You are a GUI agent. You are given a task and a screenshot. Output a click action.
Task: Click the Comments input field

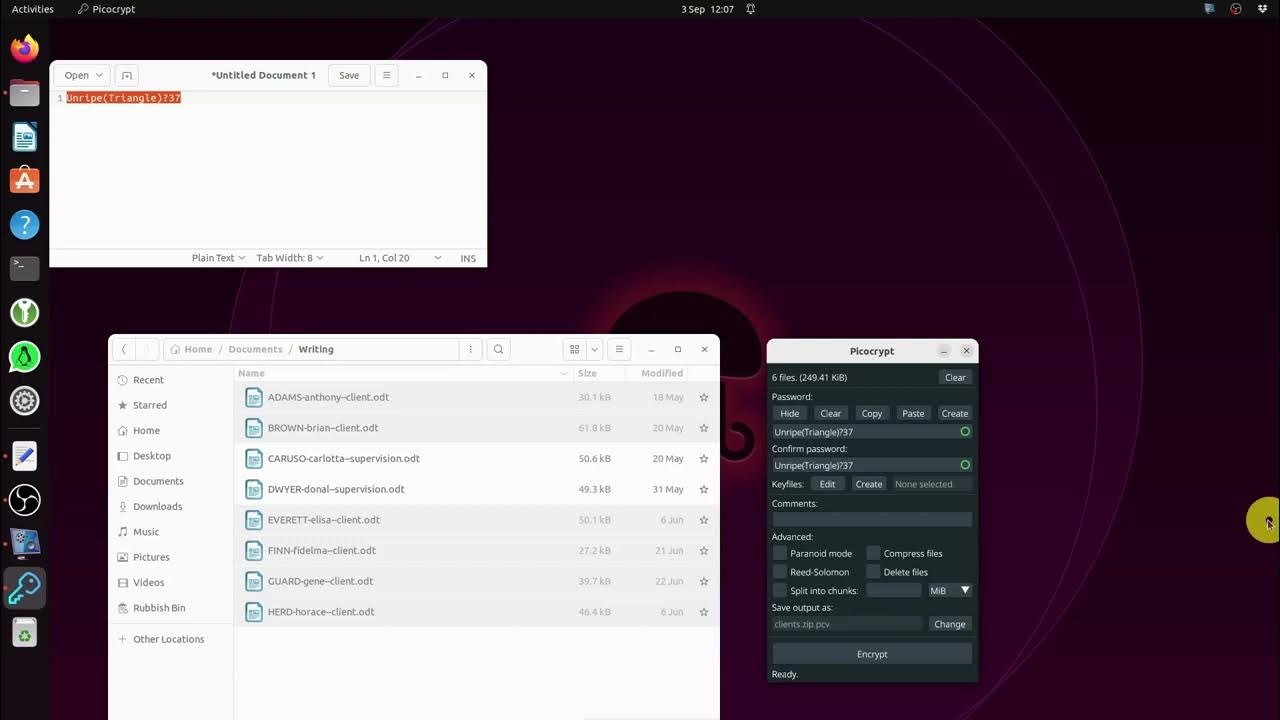tap(872, 520)
